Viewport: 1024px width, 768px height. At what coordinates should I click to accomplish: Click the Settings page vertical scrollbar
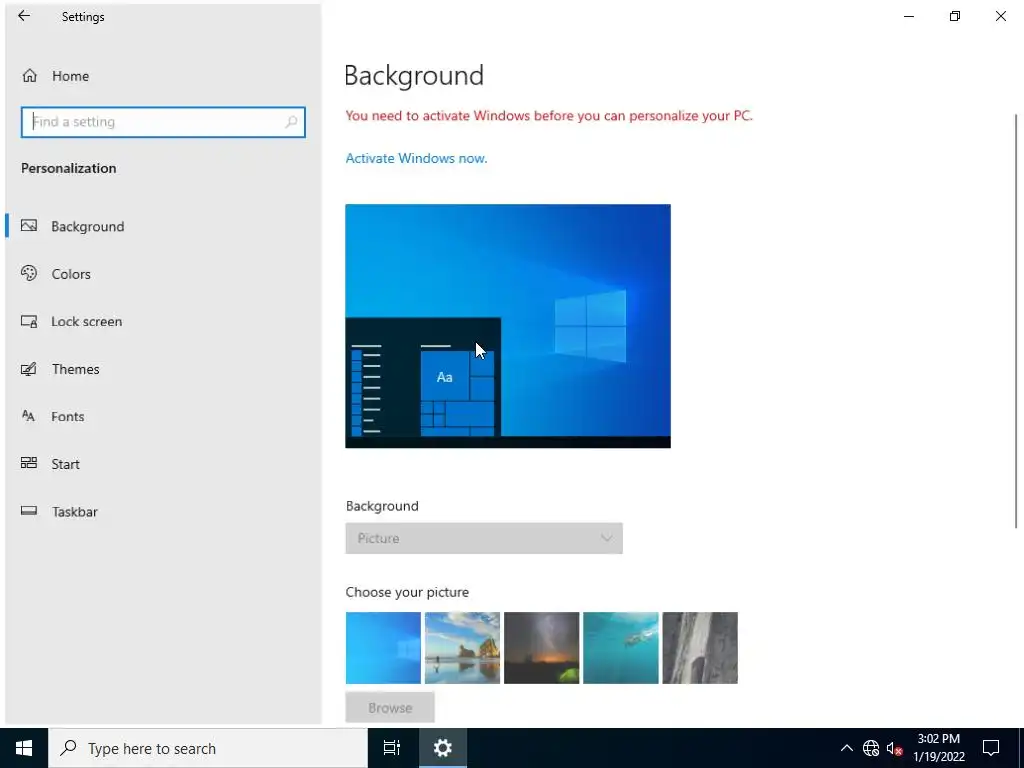pos(1016,321)
